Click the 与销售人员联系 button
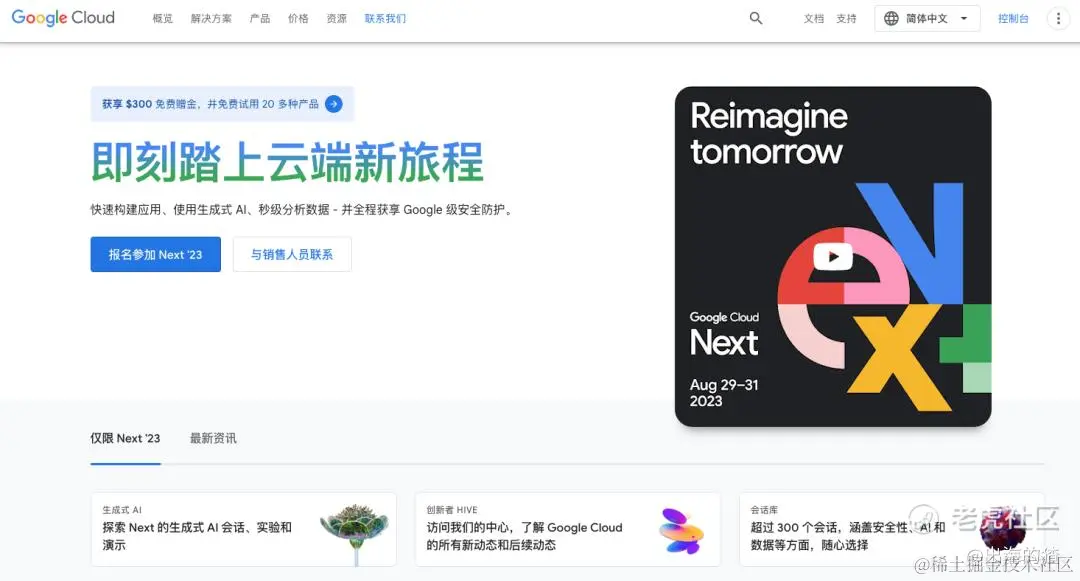This screenshot has height=581, width=1080. click(x=292, y=254)
